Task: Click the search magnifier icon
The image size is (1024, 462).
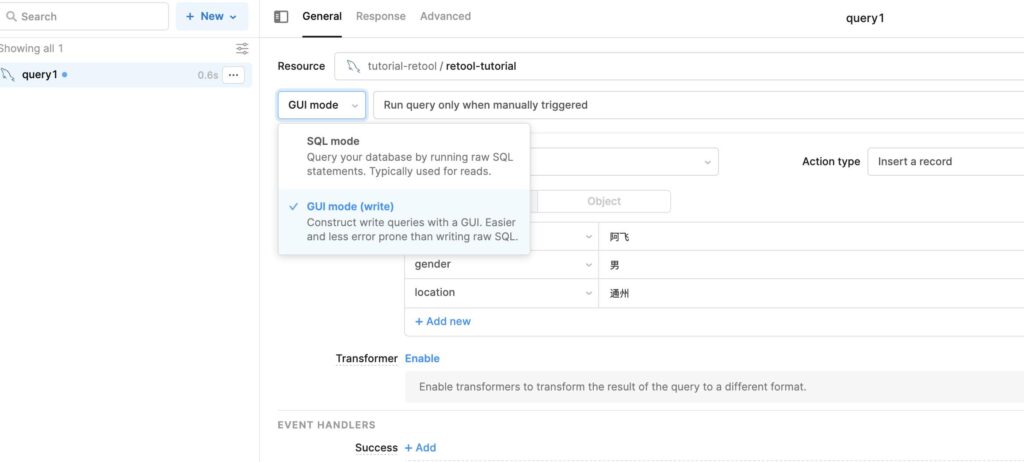Action: coord(11,16)
